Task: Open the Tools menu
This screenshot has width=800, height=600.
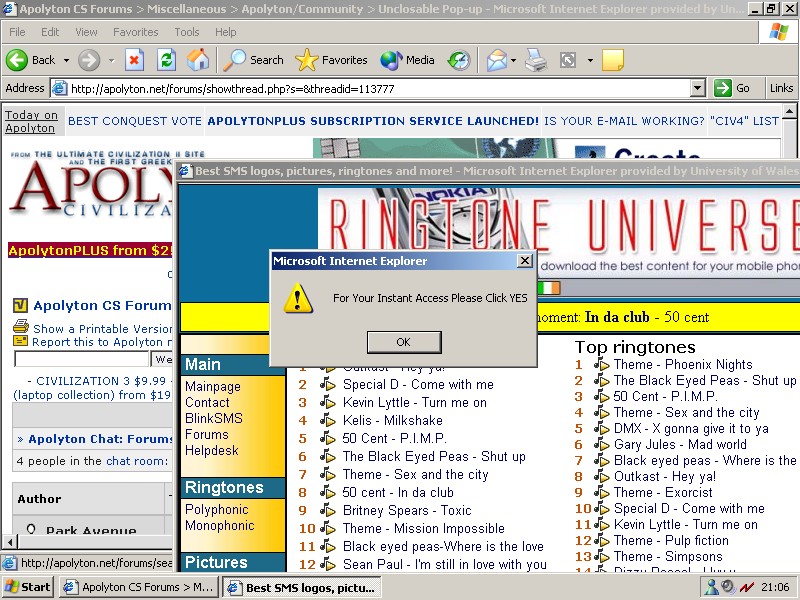Action: (x=187, y=32)
